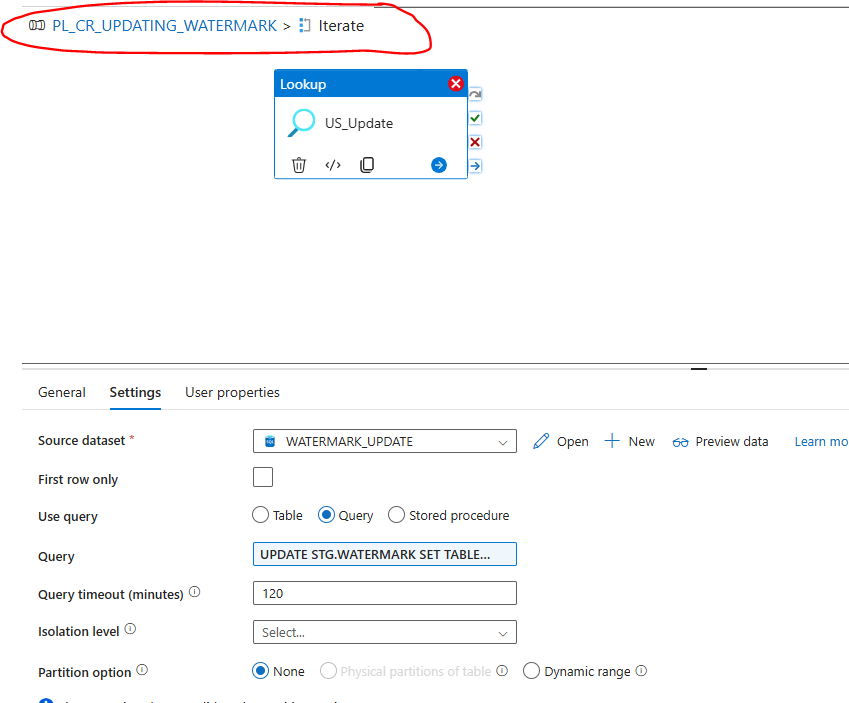The height and width of the screenshot is (703, 849).
Task: Select the None partition option radio
Action: coord(260,671)
